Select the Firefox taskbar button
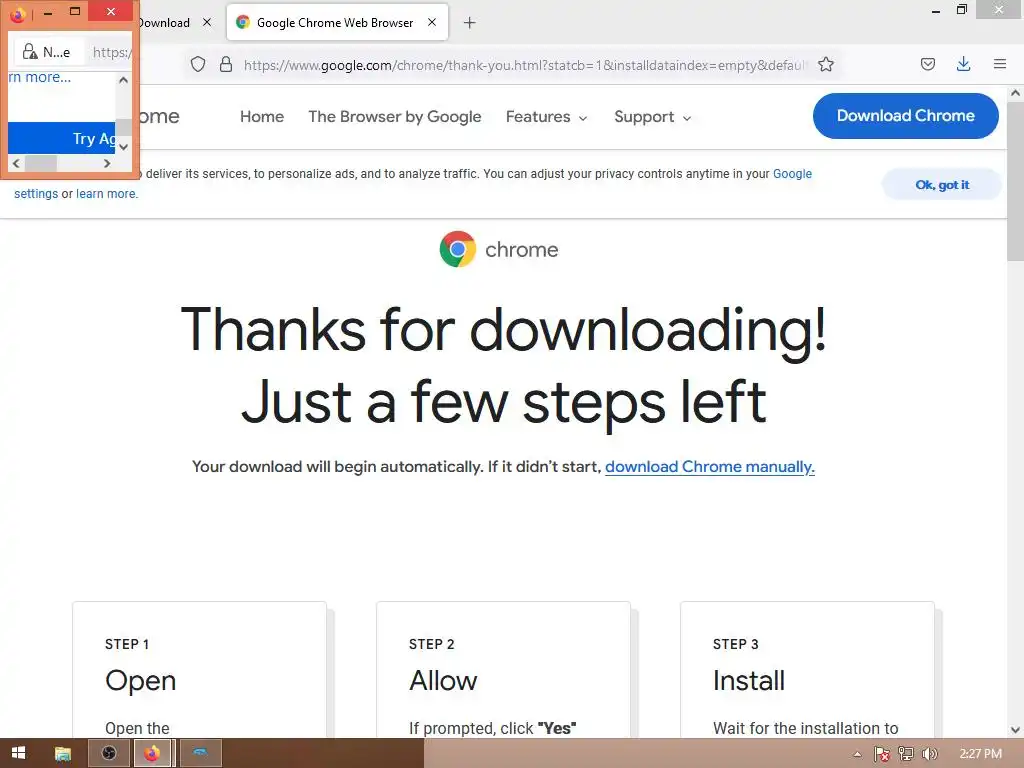 pos(152,753)
